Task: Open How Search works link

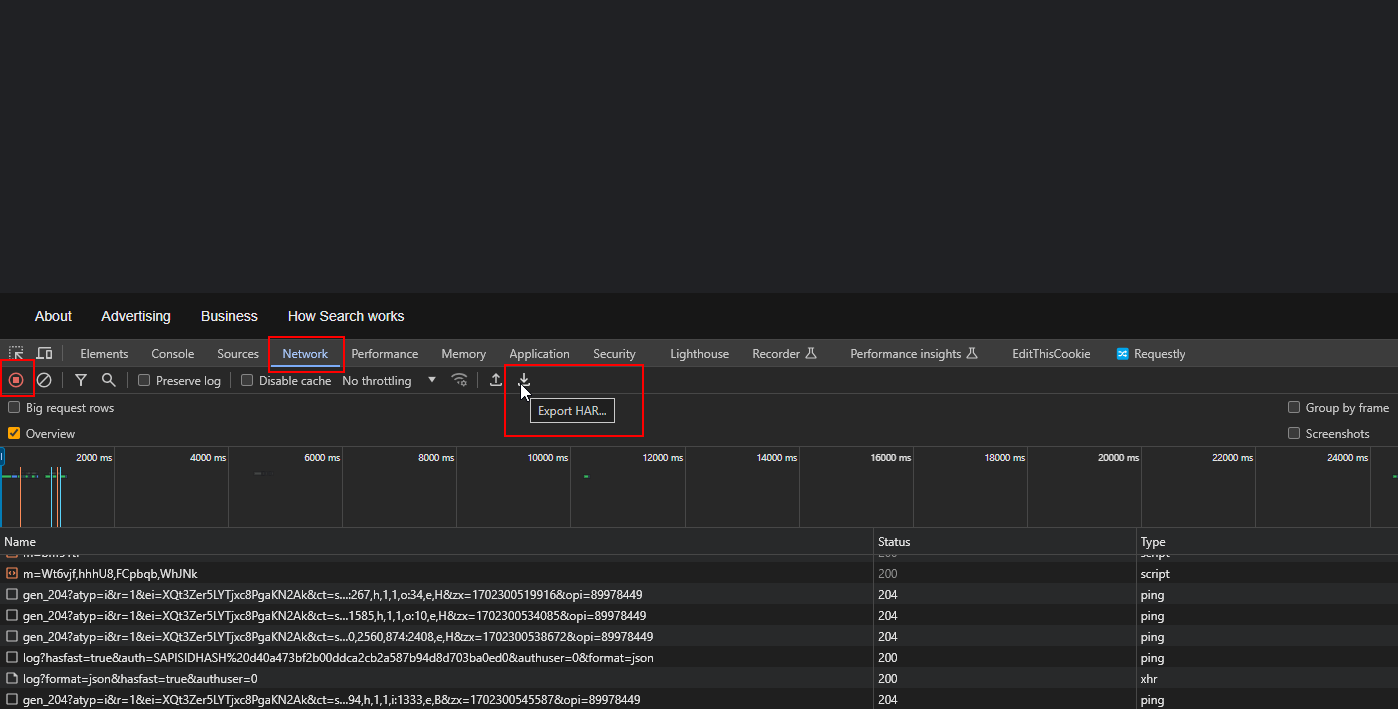Action: [346, 316]
